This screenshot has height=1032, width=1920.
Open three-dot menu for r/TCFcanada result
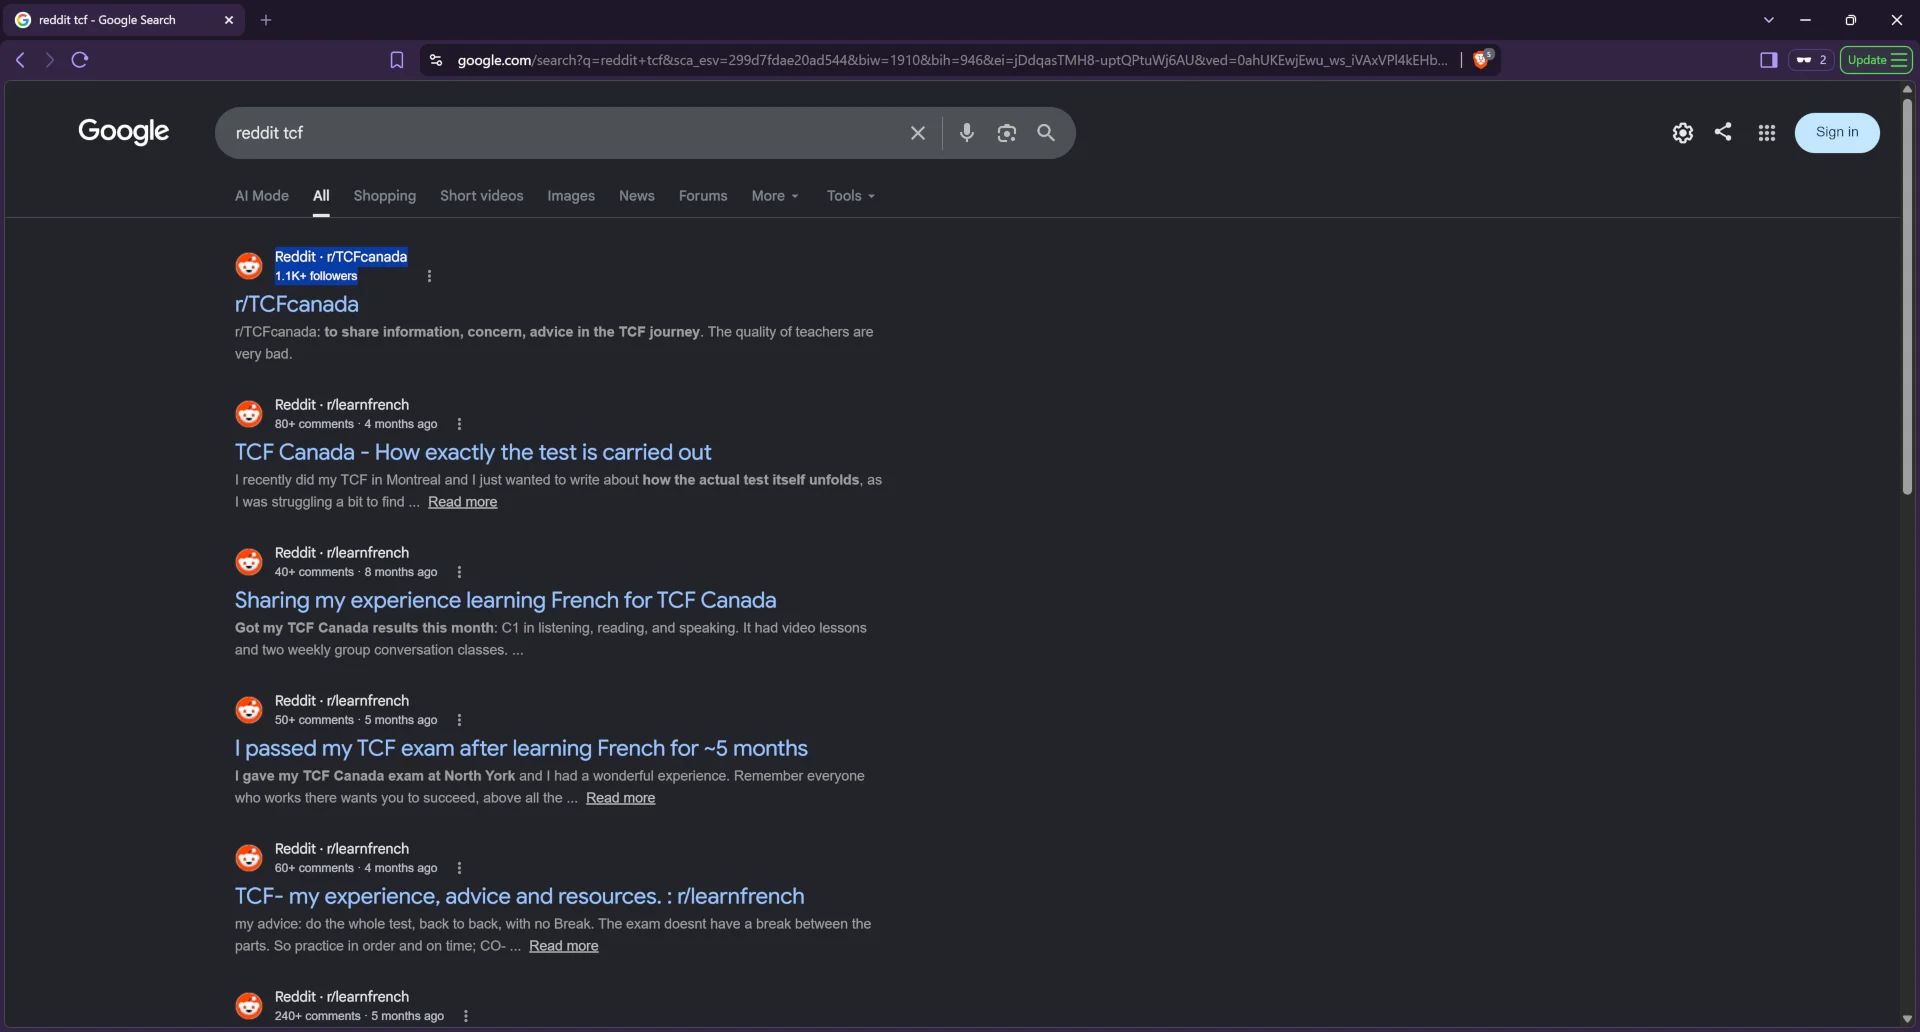pos(429,276)
